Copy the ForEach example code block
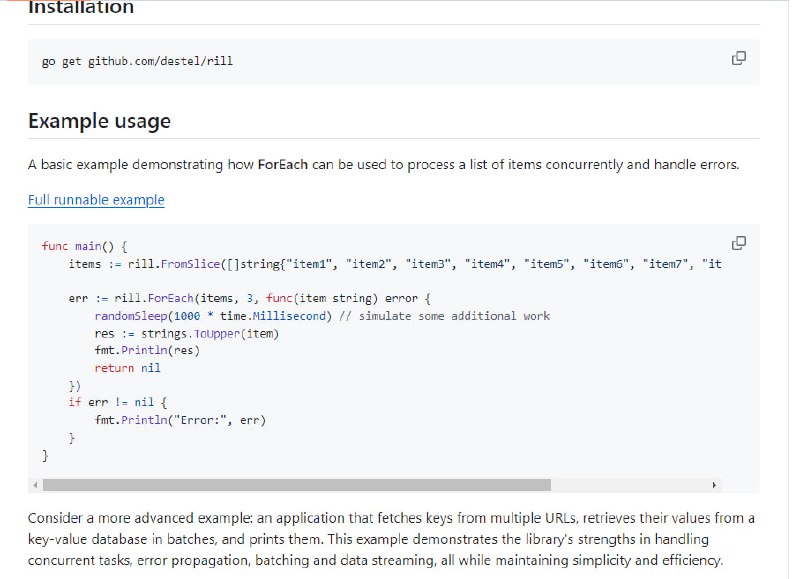The height and width of the screenshot is (579, 800). (738, 243)
